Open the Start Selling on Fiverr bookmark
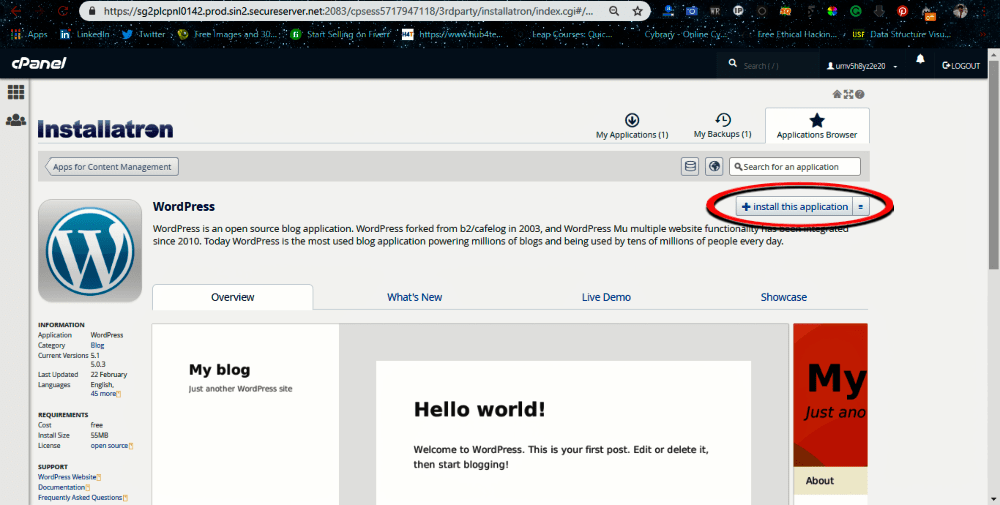Image resolution: width=1000 pixels, height=505 pixels. (x=341, y=34)
